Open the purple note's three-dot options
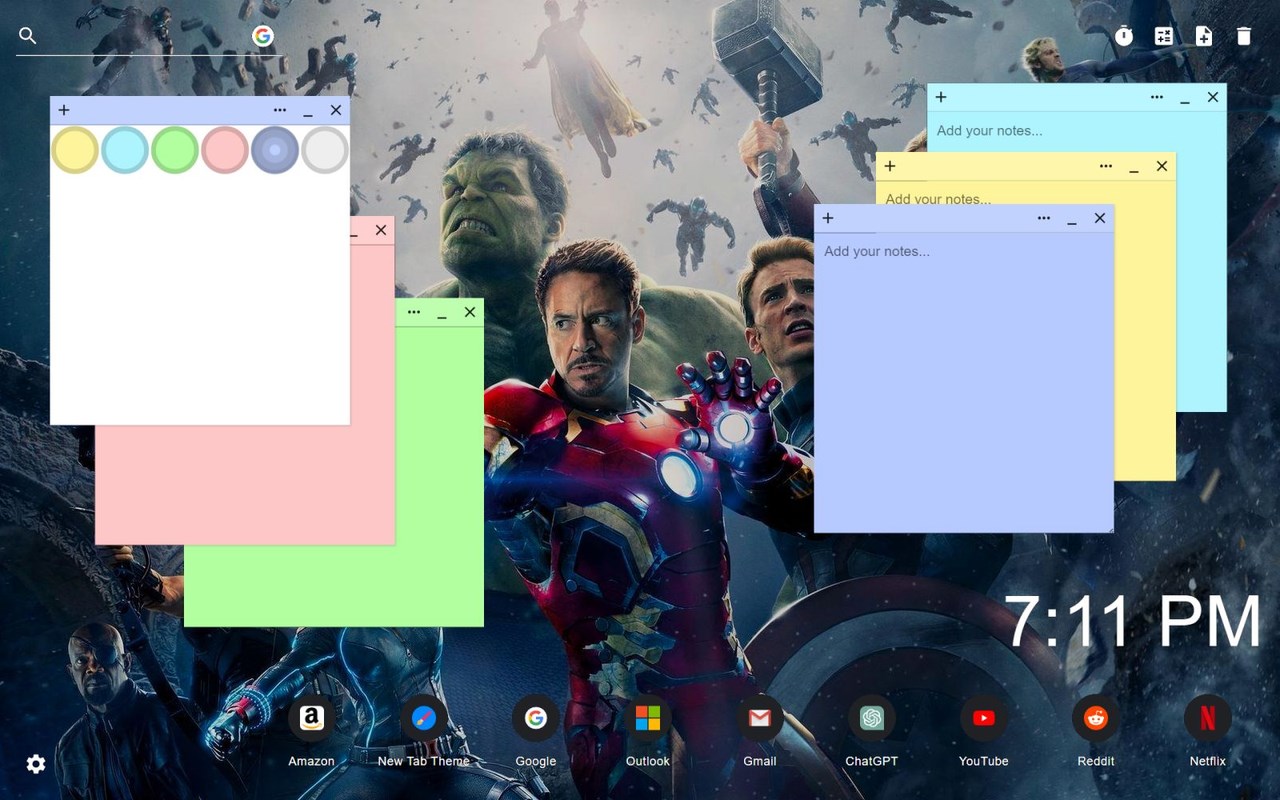 [x=1044, y=218]
